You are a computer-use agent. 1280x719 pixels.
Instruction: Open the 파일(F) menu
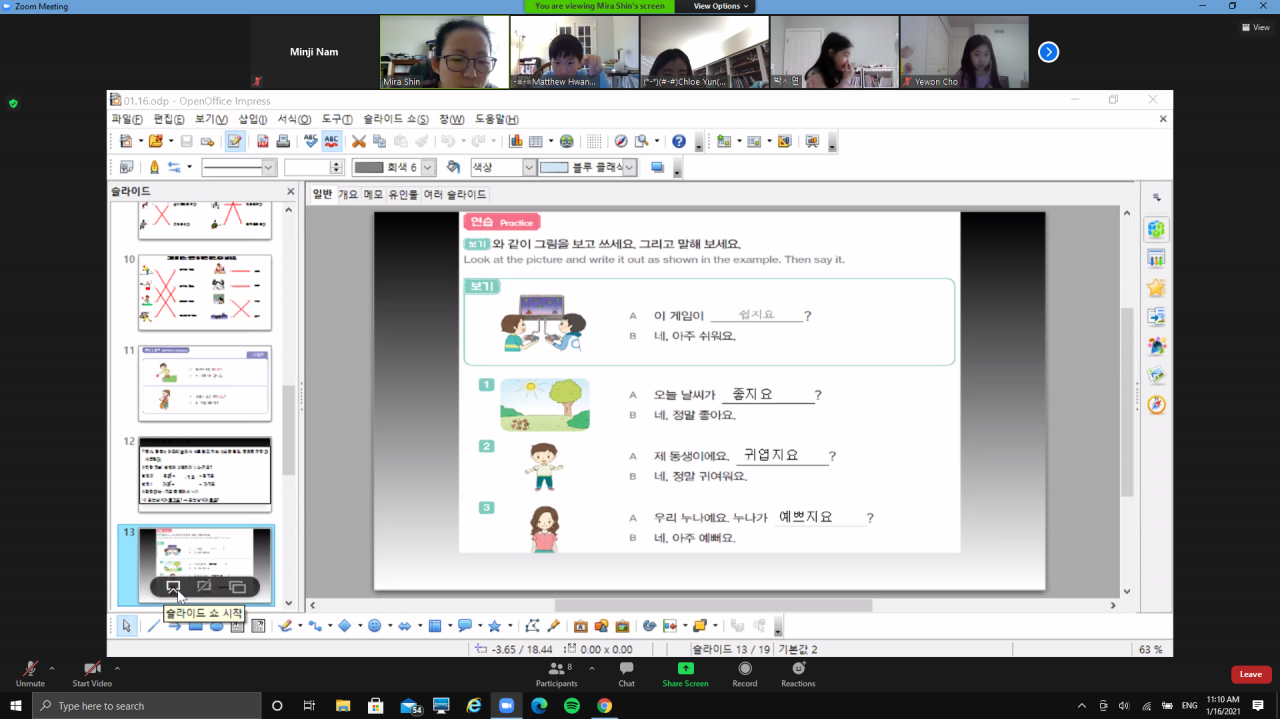click(127, 119)
